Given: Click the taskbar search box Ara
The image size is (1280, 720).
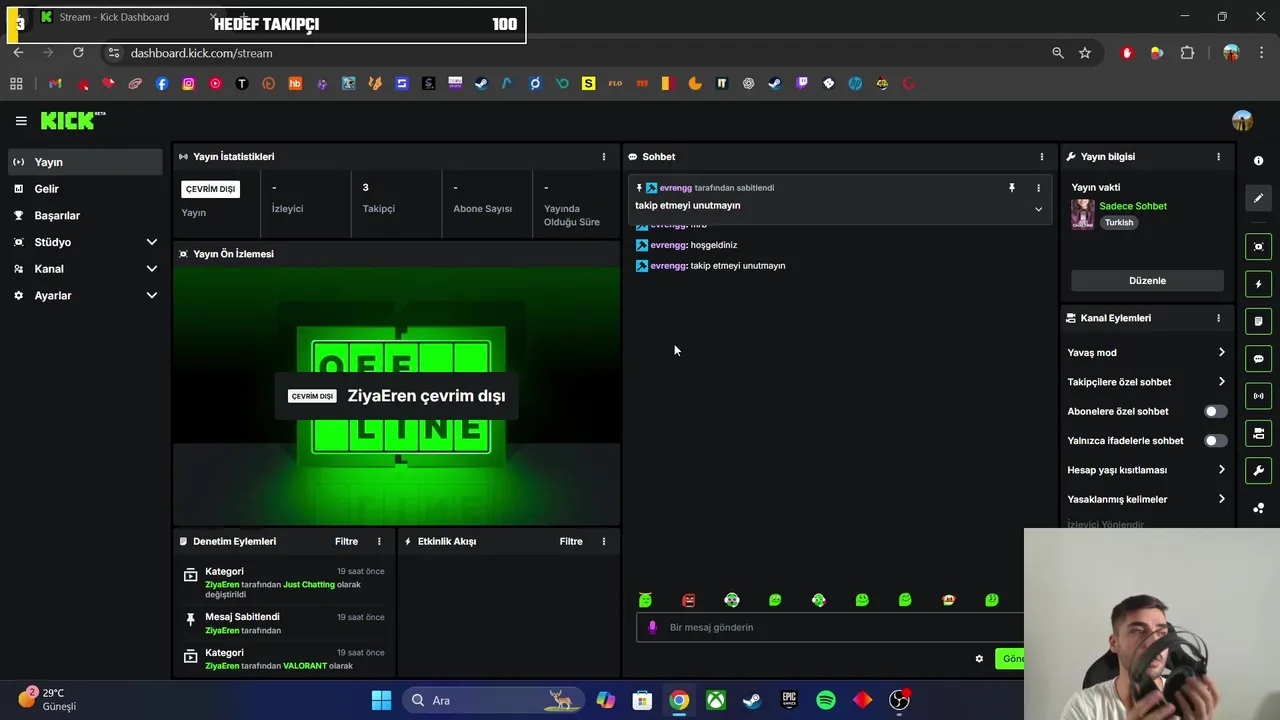Looking at the screenshot, I should [493, 700].
